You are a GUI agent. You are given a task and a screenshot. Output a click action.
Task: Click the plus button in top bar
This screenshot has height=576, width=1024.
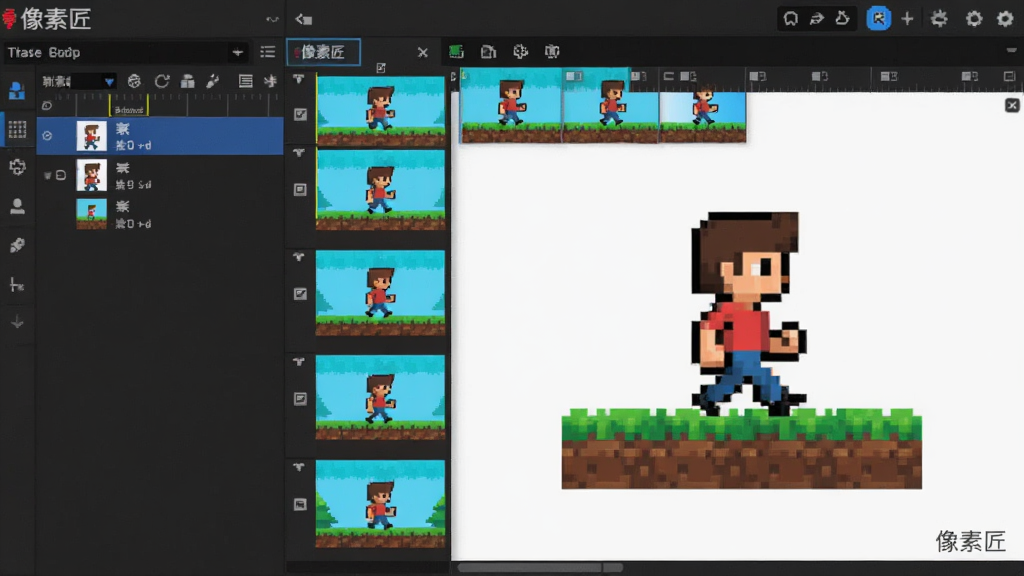pyautogui.click(x=907, y=18)
